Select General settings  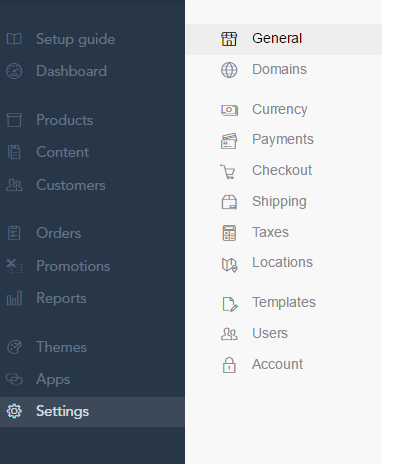pyautogui.click(x=284, y=39)
